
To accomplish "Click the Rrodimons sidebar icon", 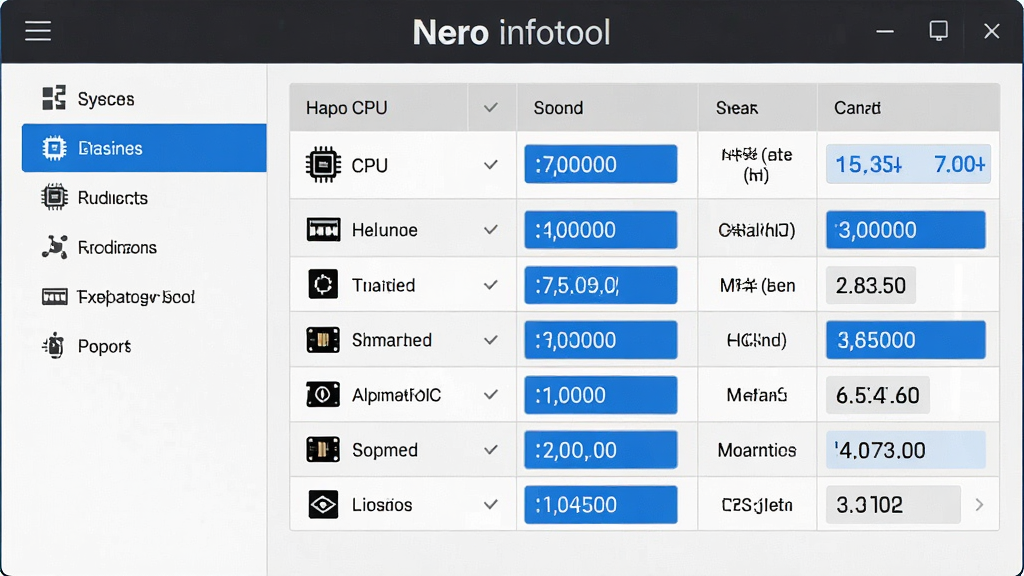I will point(54,247).
